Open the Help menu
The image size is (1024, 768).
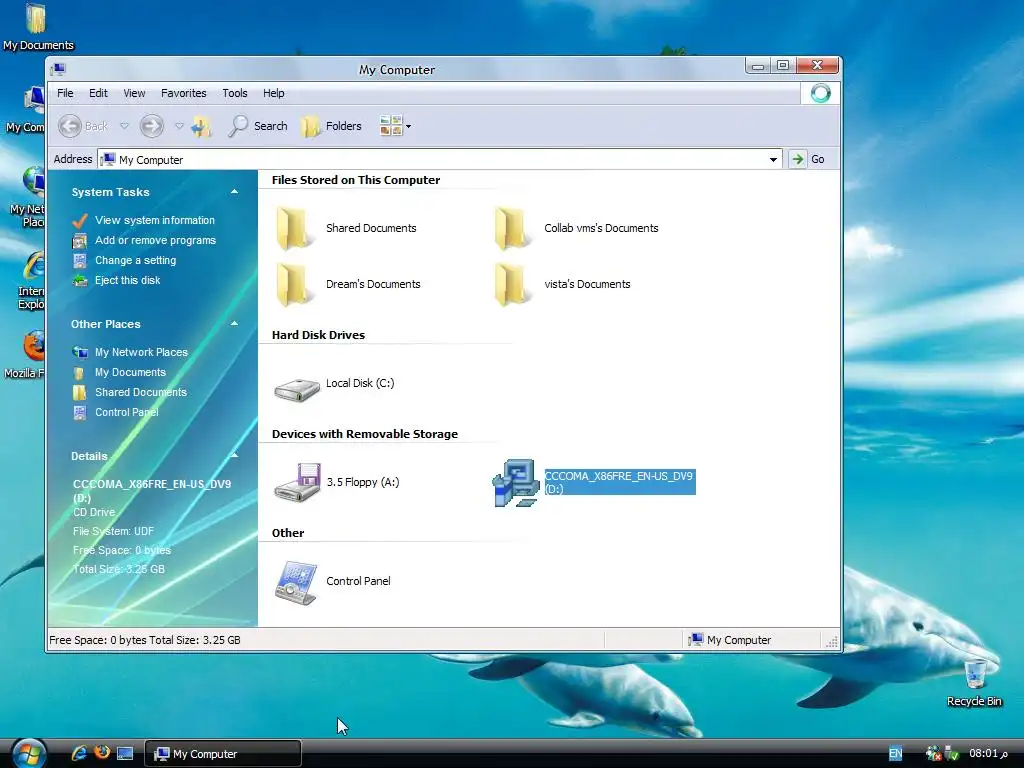[274, 93]
